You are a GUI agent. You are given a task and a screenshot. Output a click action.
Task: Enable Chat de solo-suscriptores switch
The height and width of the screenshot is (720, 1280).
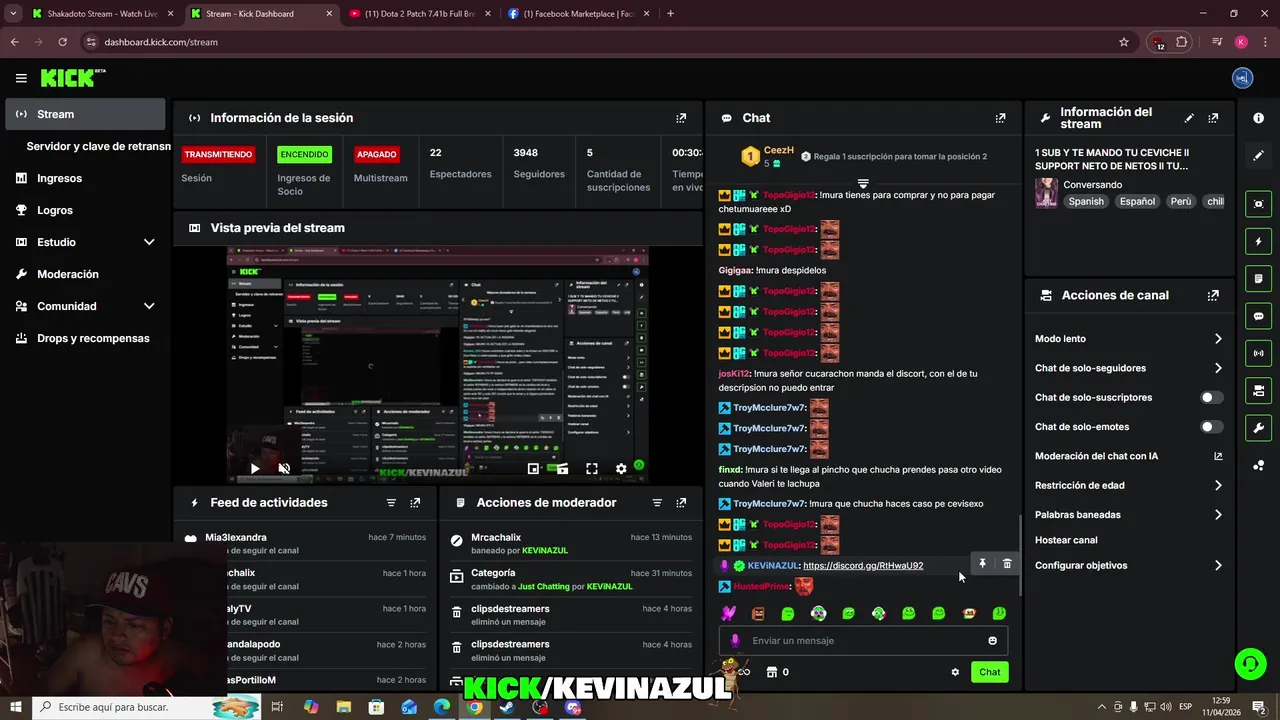click(1211, 397)
